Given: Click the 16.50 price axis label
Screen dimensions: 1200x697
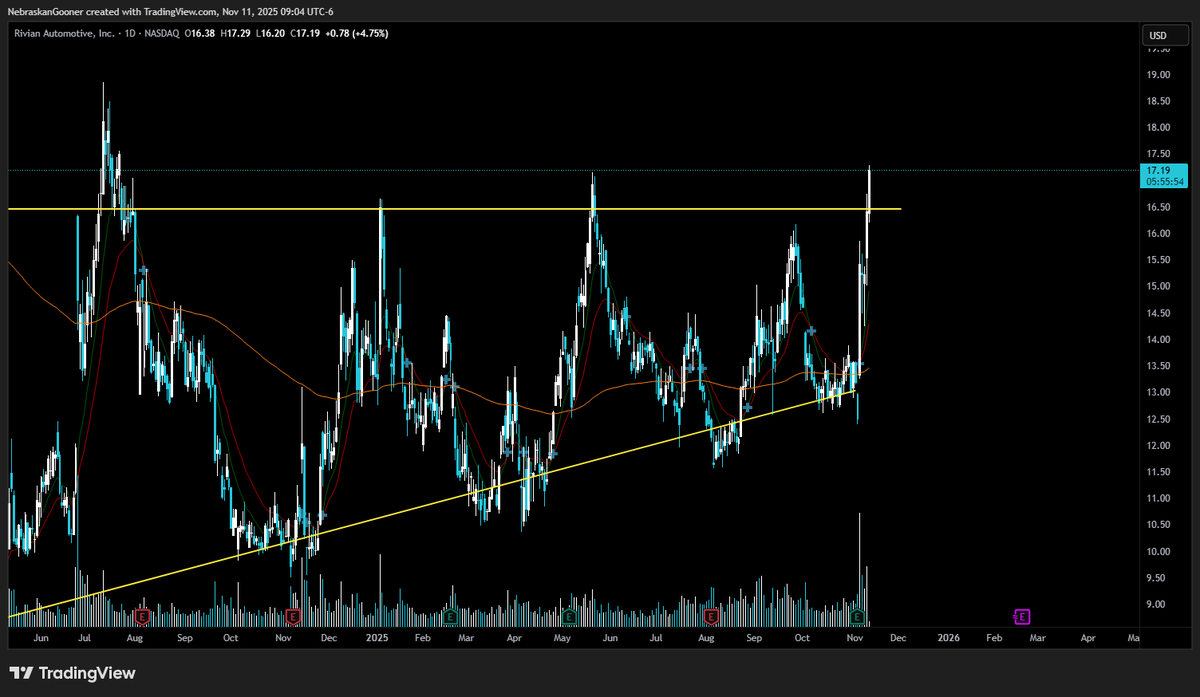Looking at the screenshot, I should click(x=1159, y=207).
